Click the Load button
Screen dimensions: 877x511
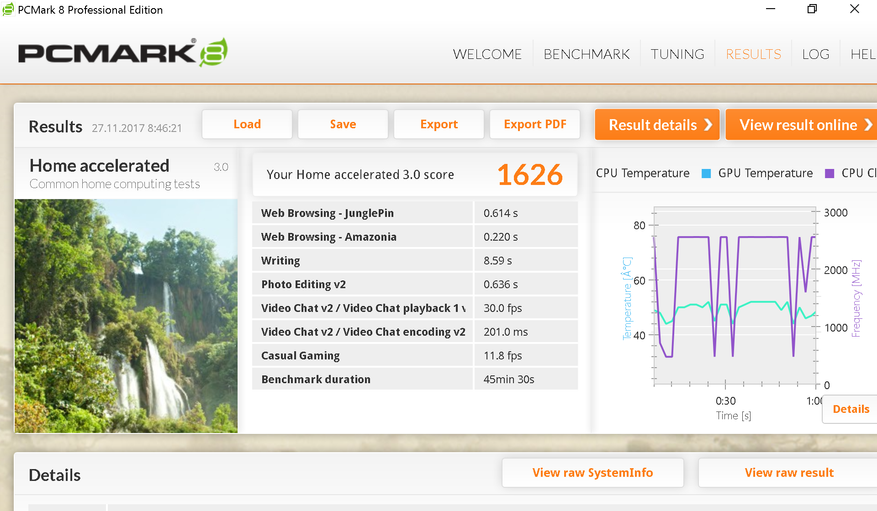click(x=247, y=124)
